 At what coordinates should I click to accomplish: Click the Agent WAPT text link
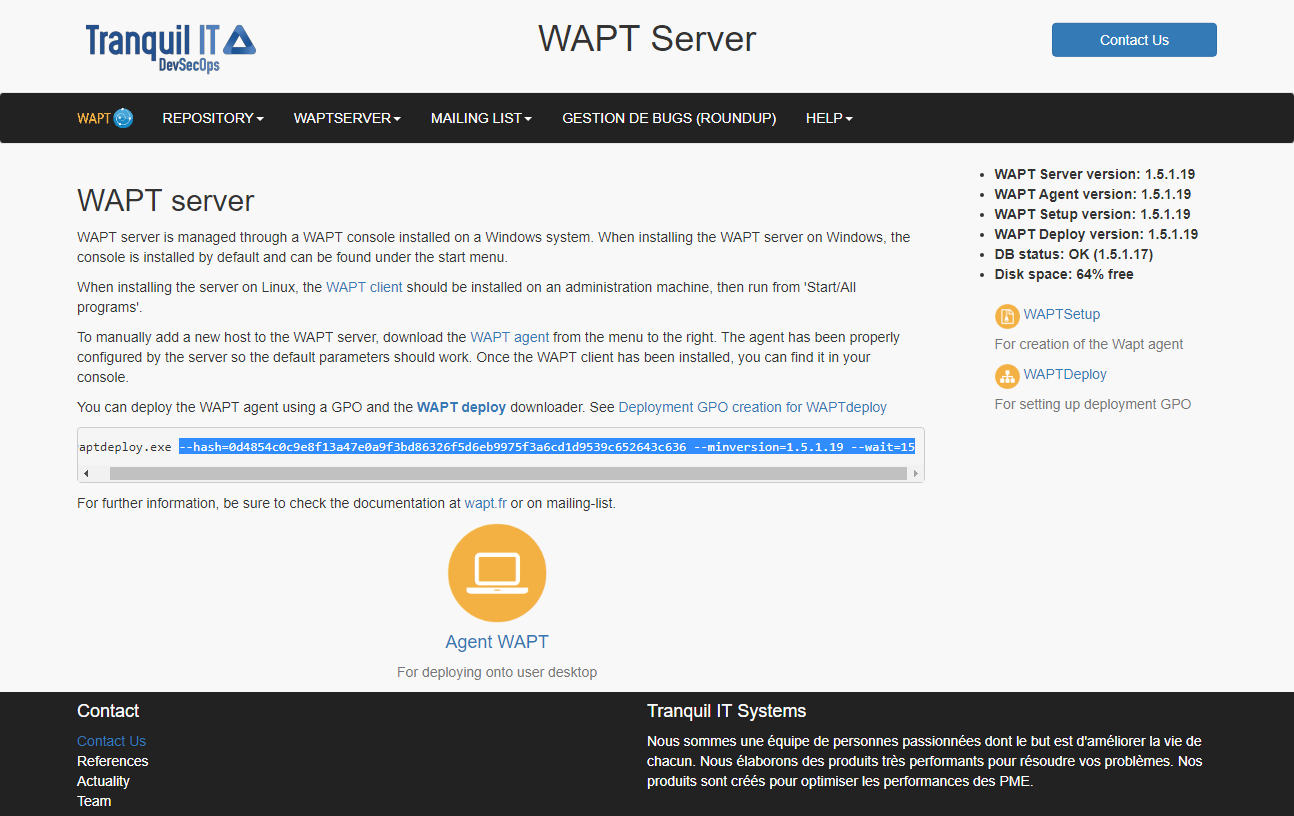tap(497, 642)
